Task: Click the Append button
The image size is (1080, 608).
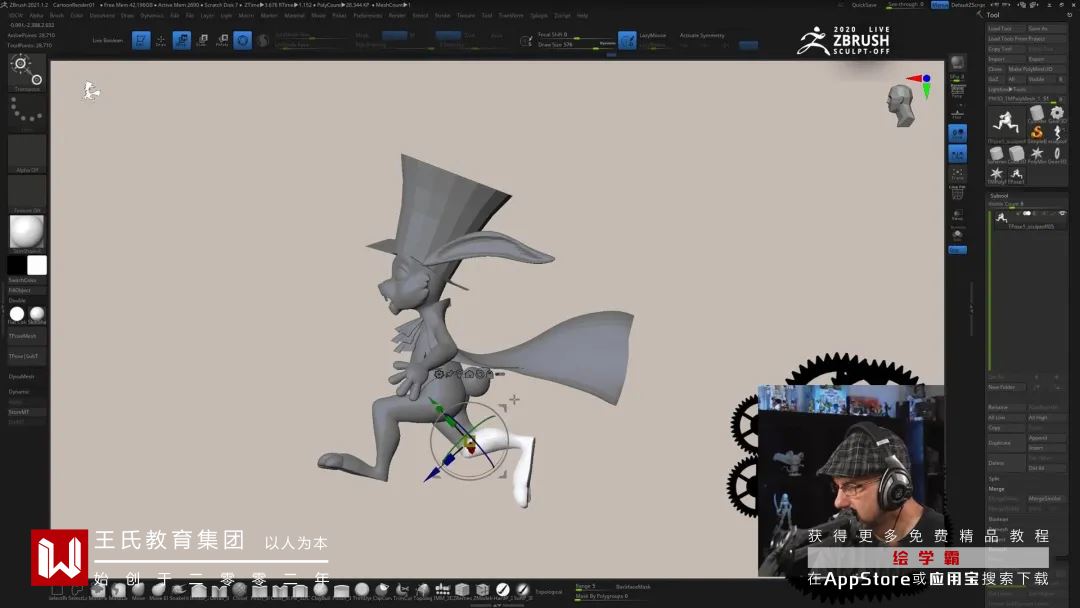Action: 1046,438
